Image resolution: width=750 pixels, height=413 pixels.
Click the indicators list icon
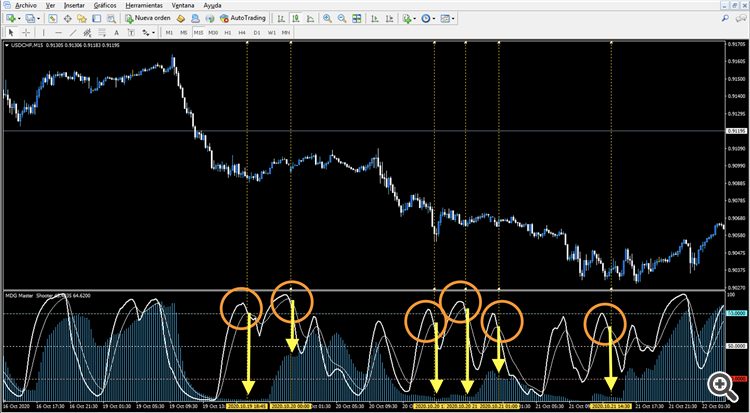407,18
